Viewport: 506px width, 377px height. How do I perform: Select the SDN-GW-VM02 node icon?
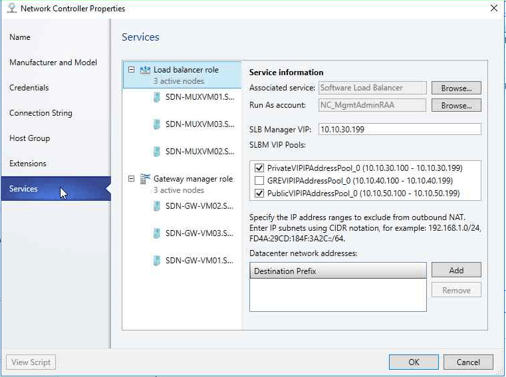pyautogui.click(x=156, y=206)
